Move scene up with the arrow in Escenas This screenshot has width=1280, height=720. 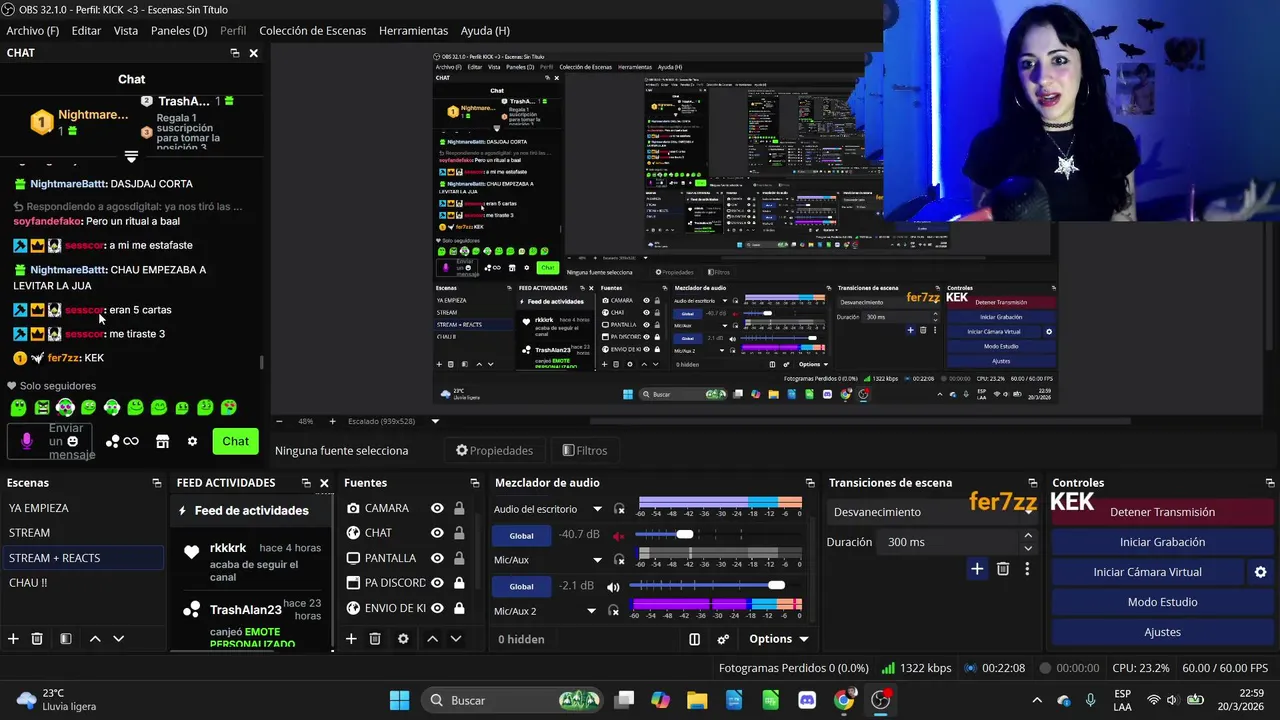(95, 639)
